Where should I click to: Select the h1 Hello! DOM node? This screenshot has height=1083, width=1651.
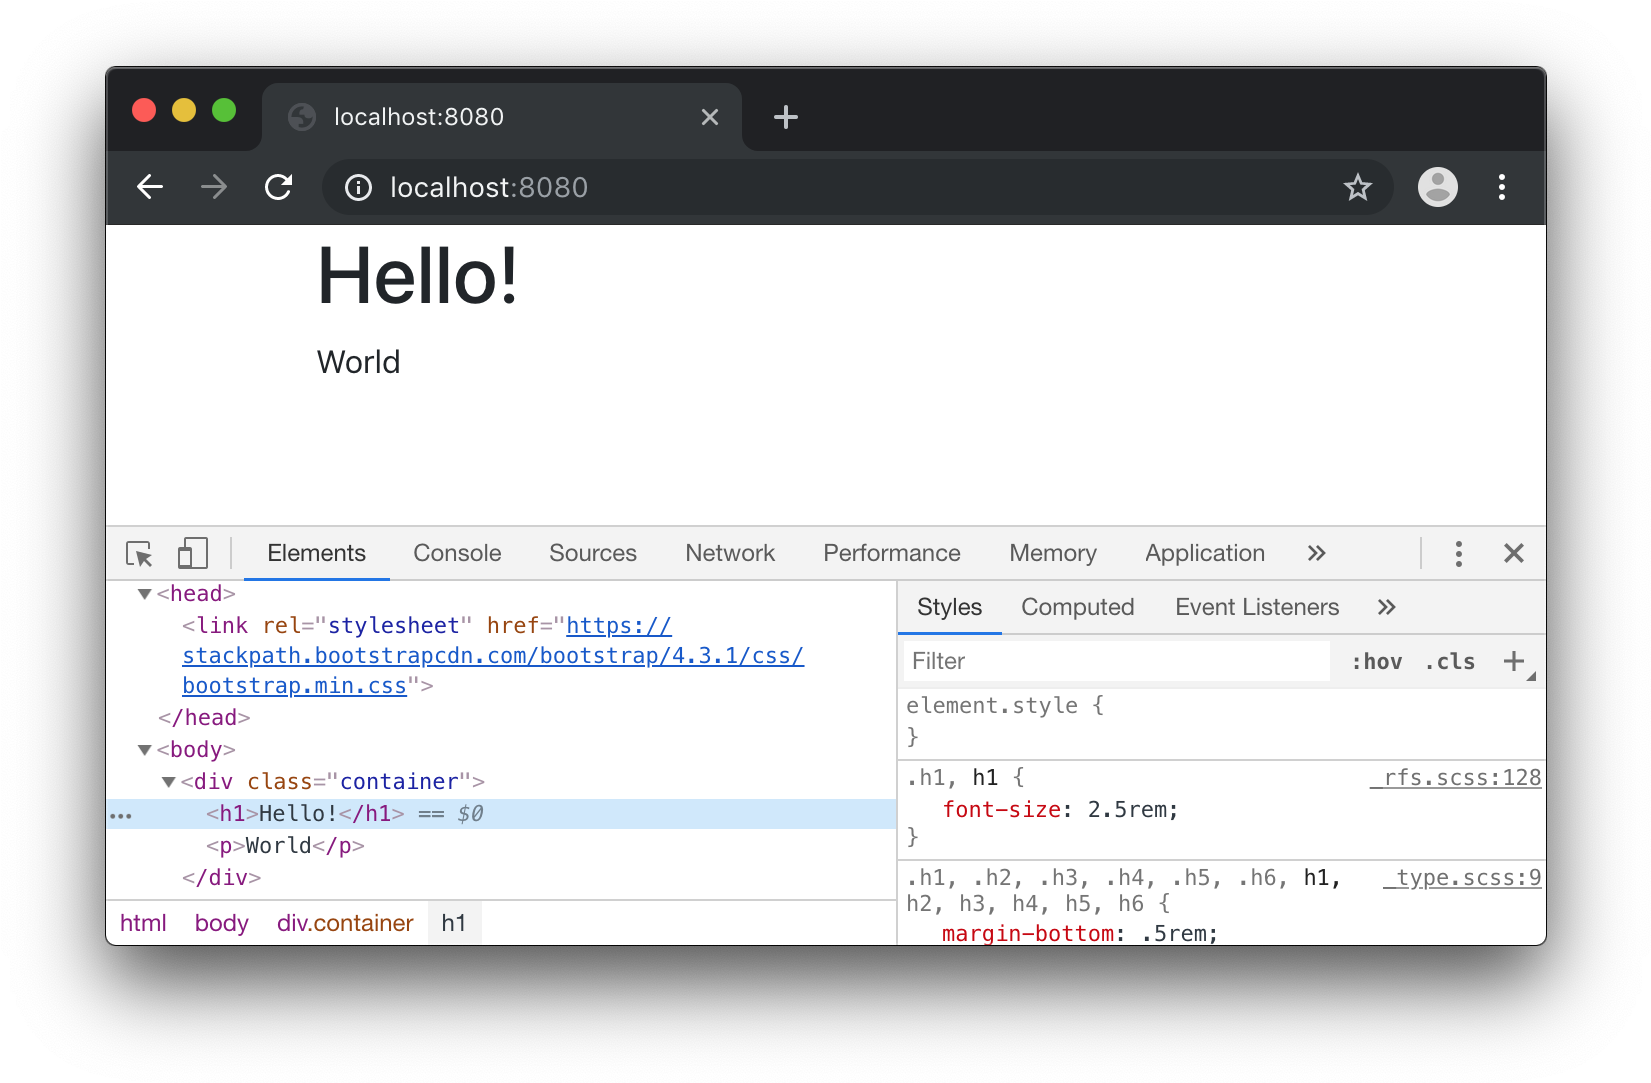click(x=501, y=814)
